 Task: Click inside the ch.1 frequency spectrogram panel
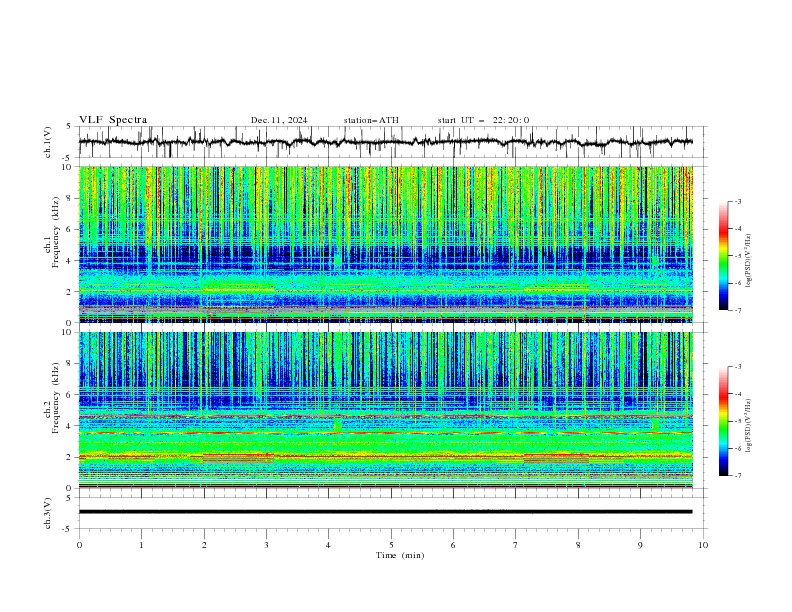[x=386, y=244]
